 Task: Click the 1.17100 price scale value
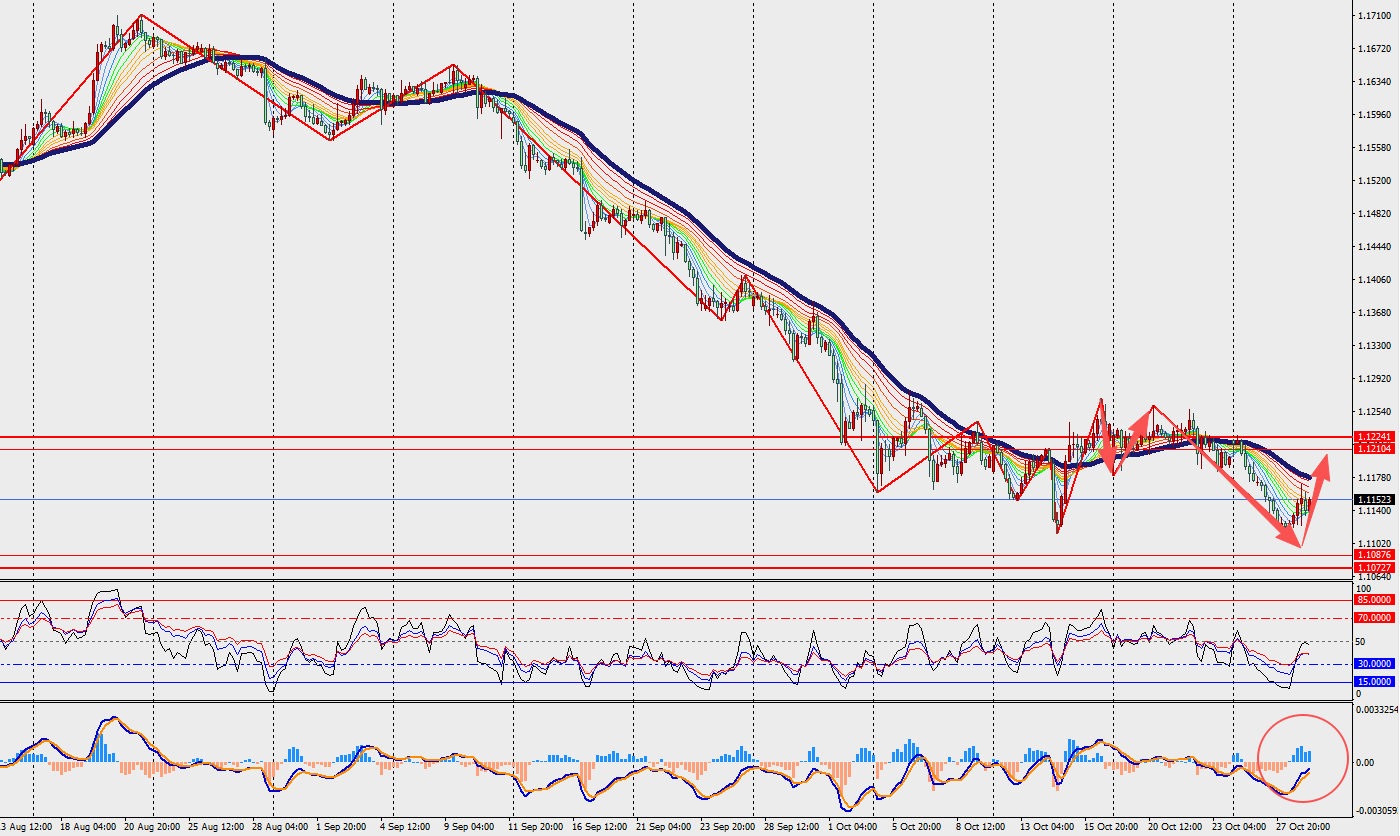pos(1373,16)
